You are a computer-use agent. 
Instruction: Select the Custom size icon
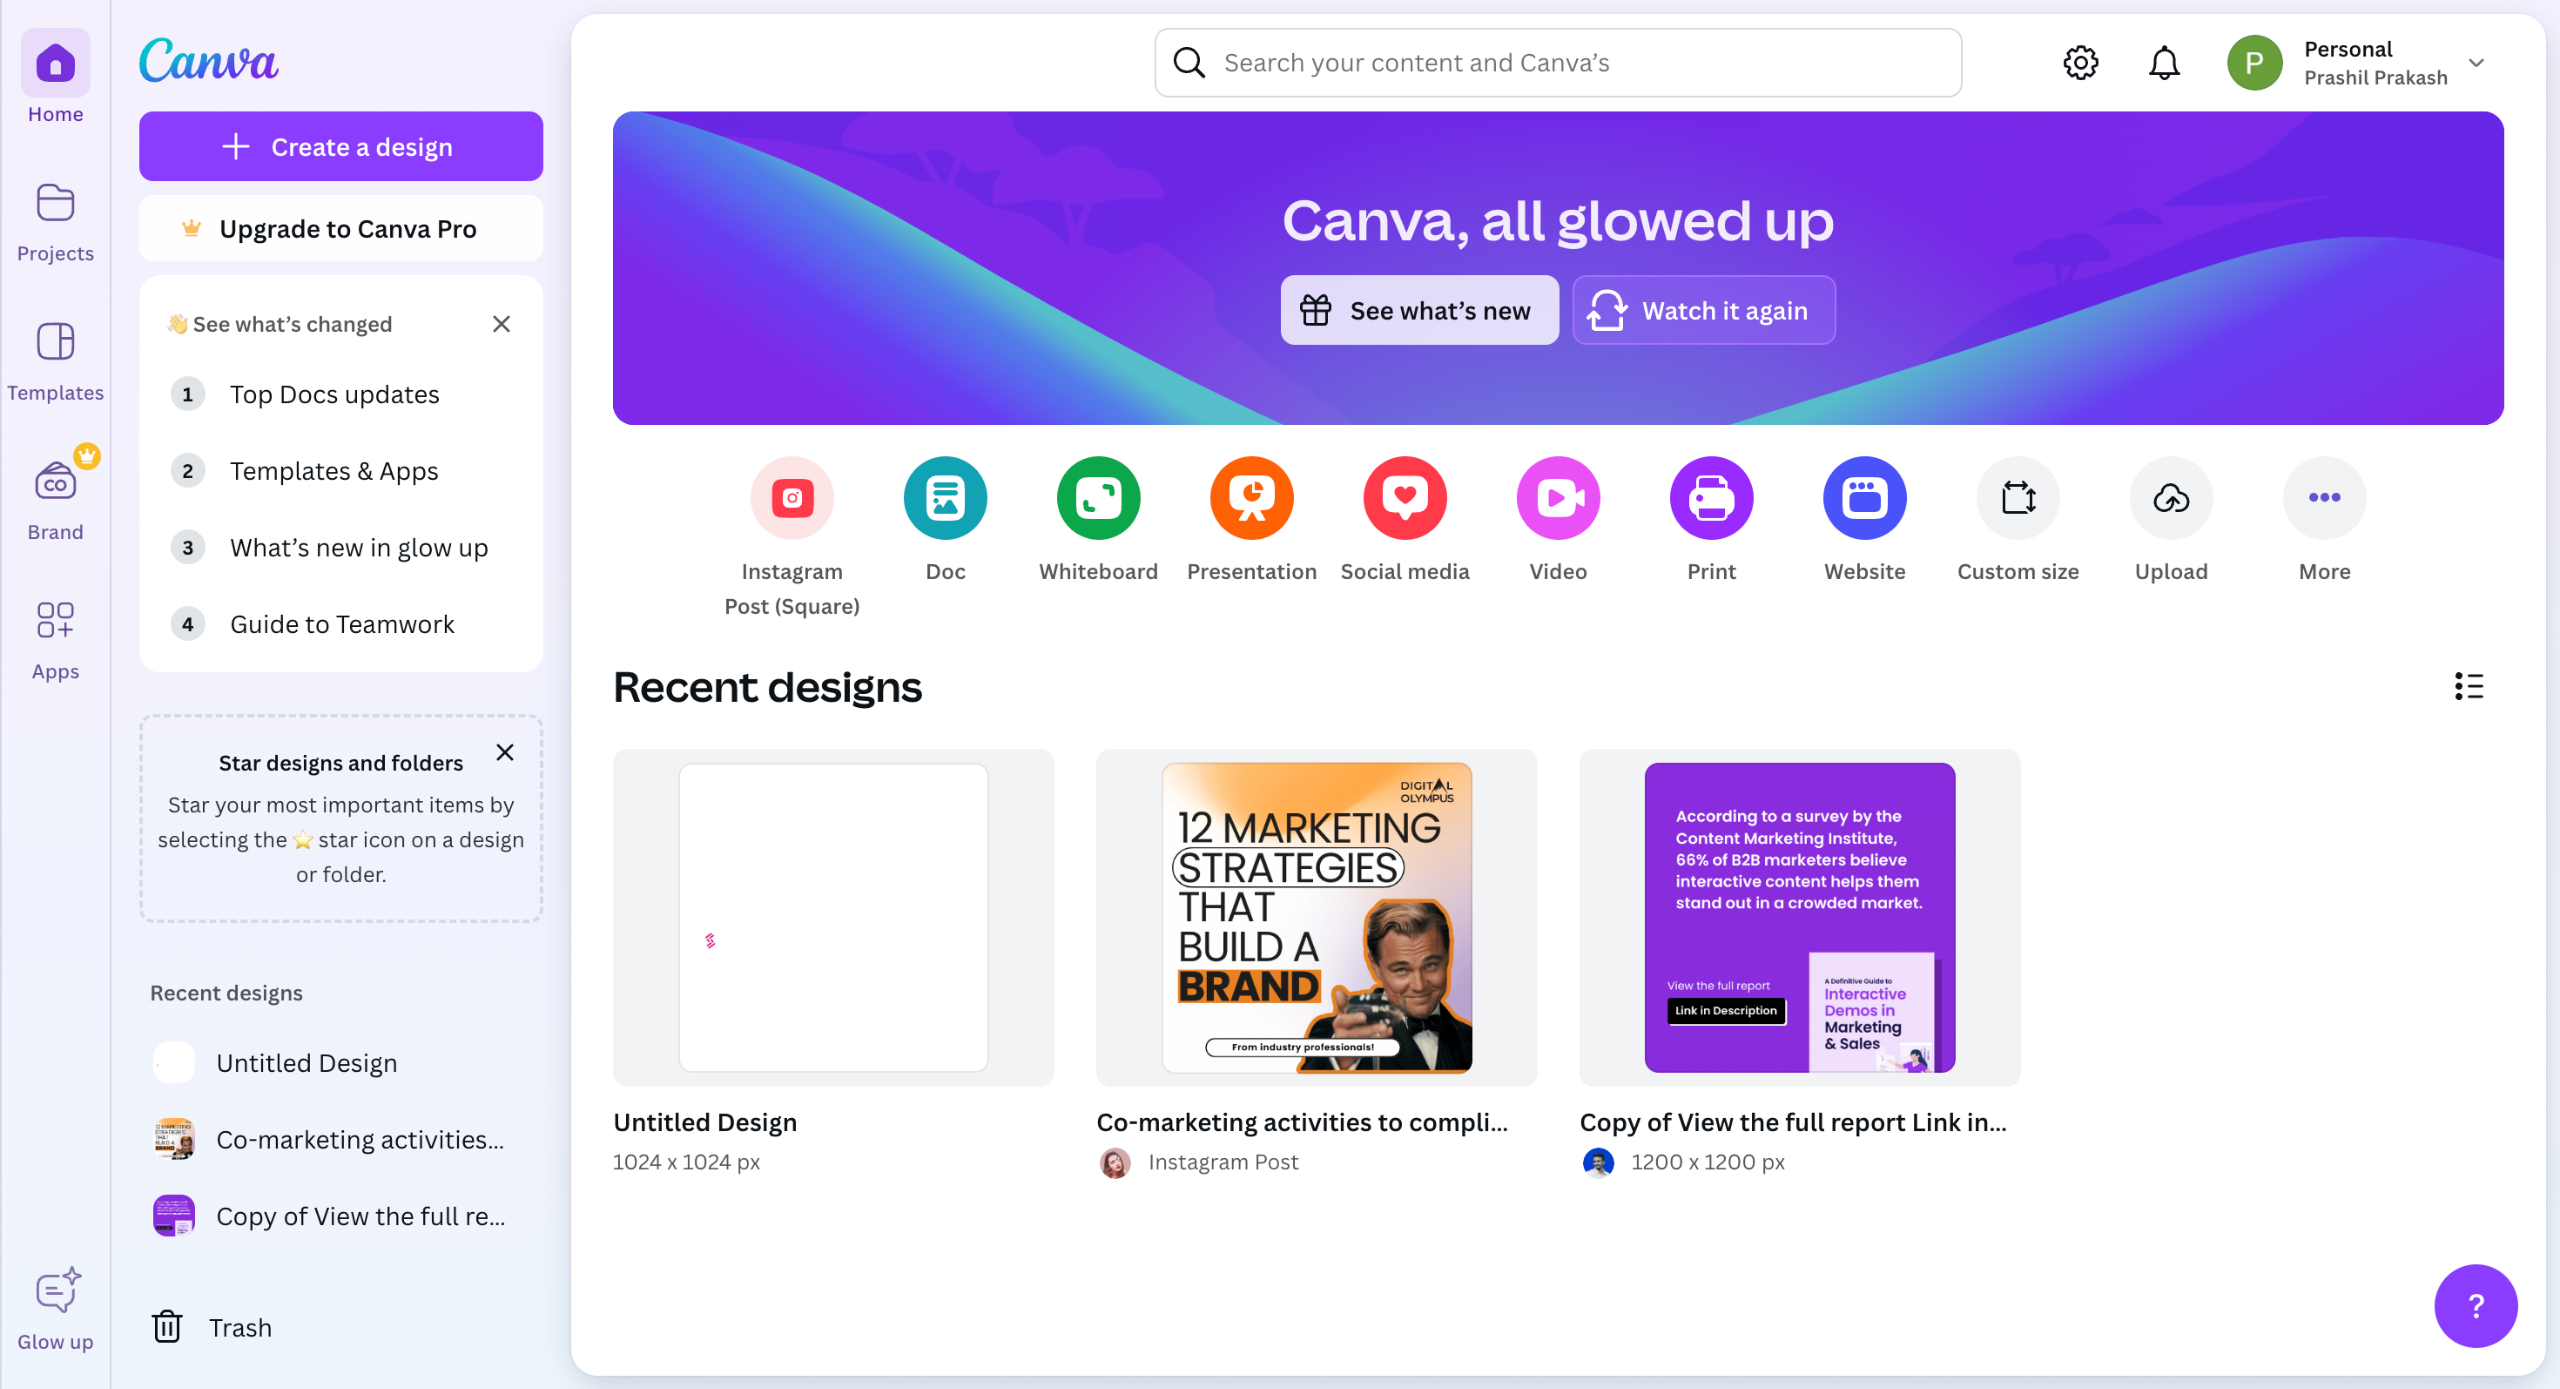[2017, 498]
